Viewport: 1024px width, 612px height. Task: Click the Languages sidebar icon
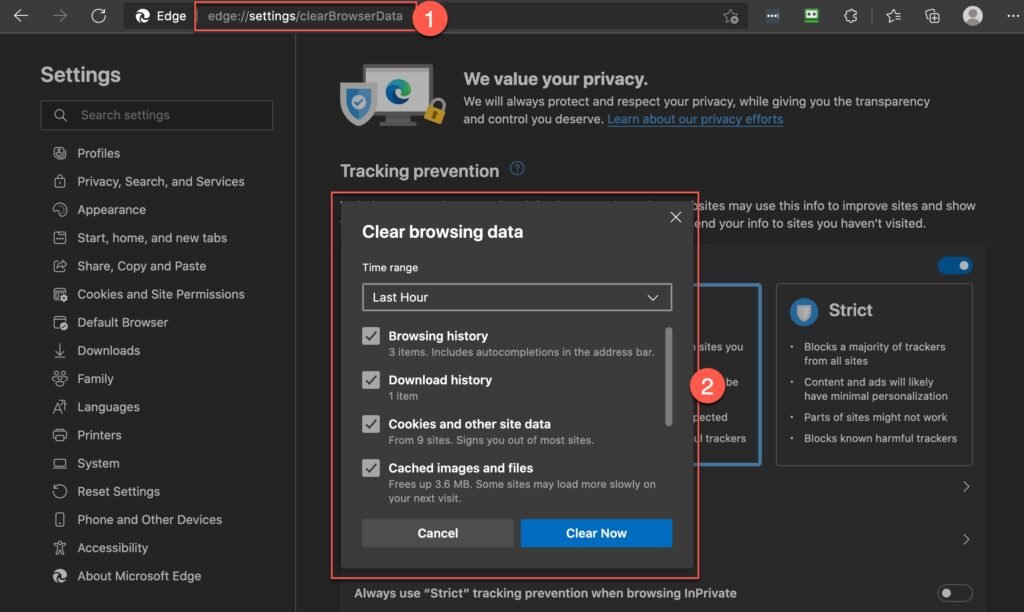(x=59, y=406)
